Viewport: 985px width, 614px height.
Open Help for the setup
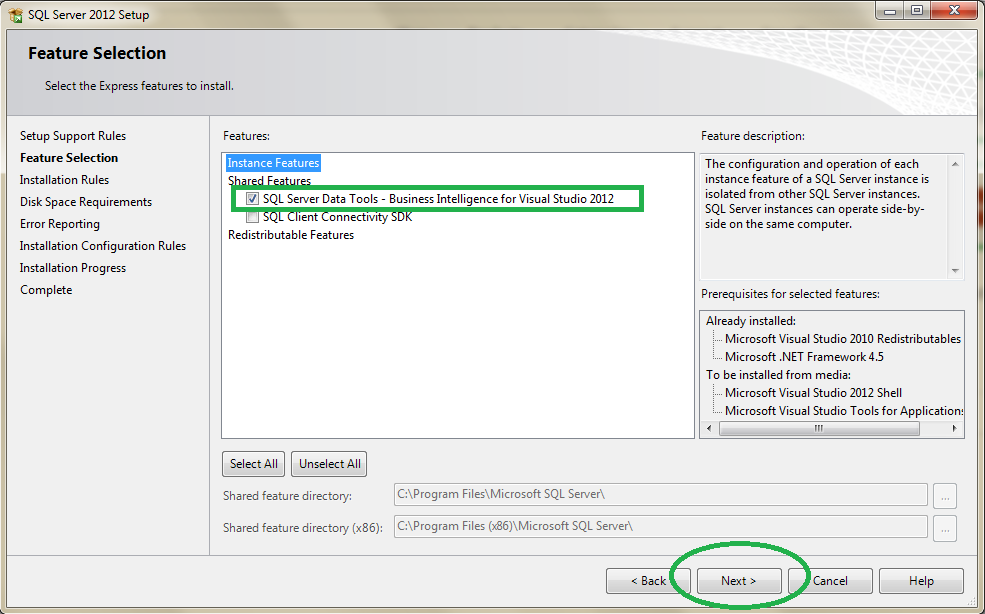(921, 581)
